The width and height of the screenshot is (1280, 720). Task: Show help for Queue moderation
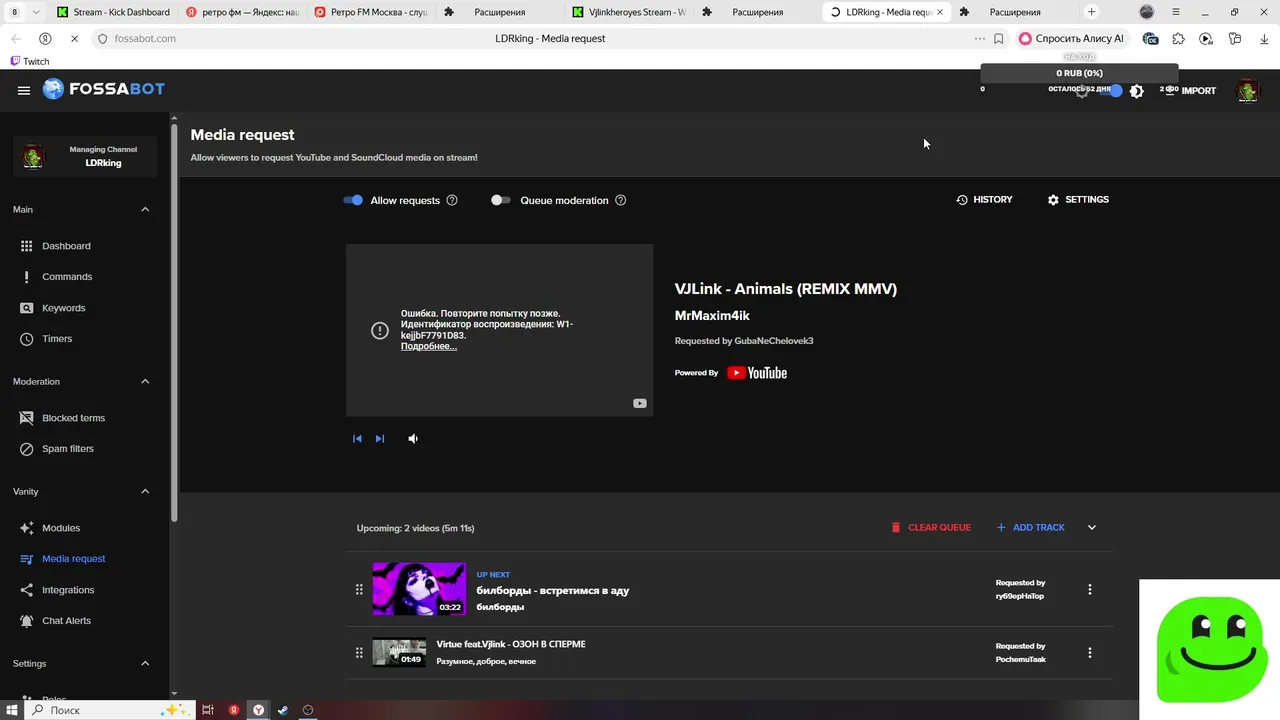coord(621,200)
